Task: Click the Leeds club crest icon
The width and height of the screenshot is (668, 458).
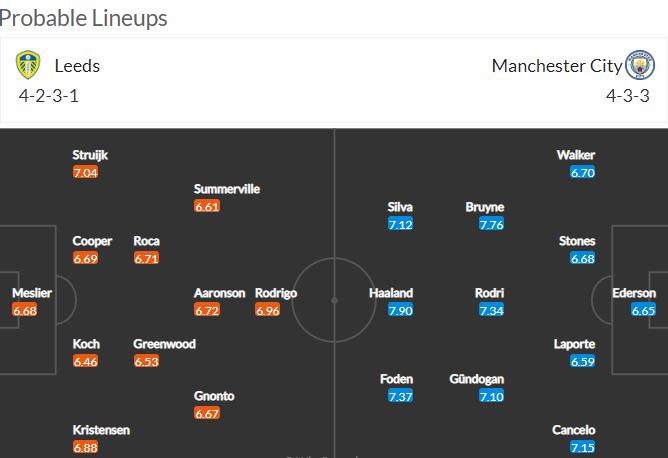Action: (28, 65)
